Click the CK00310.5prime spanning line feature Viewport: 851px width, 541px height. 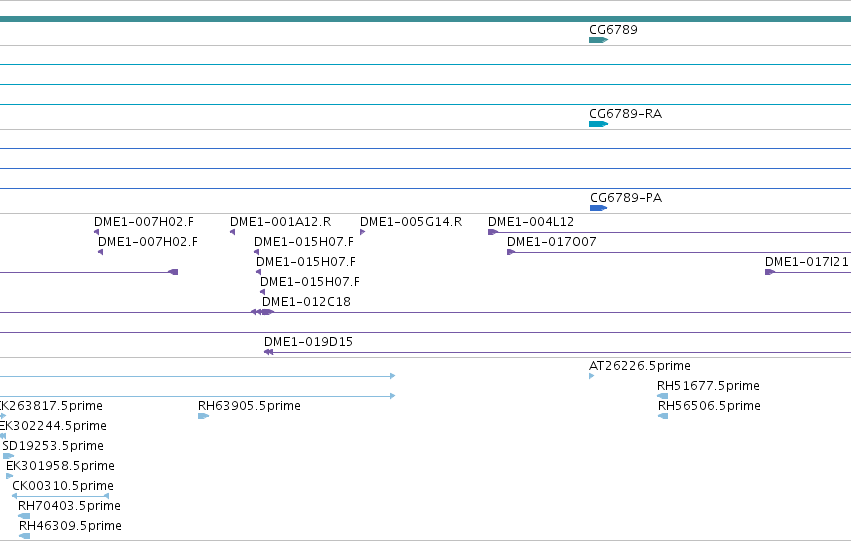click(60, 496)
